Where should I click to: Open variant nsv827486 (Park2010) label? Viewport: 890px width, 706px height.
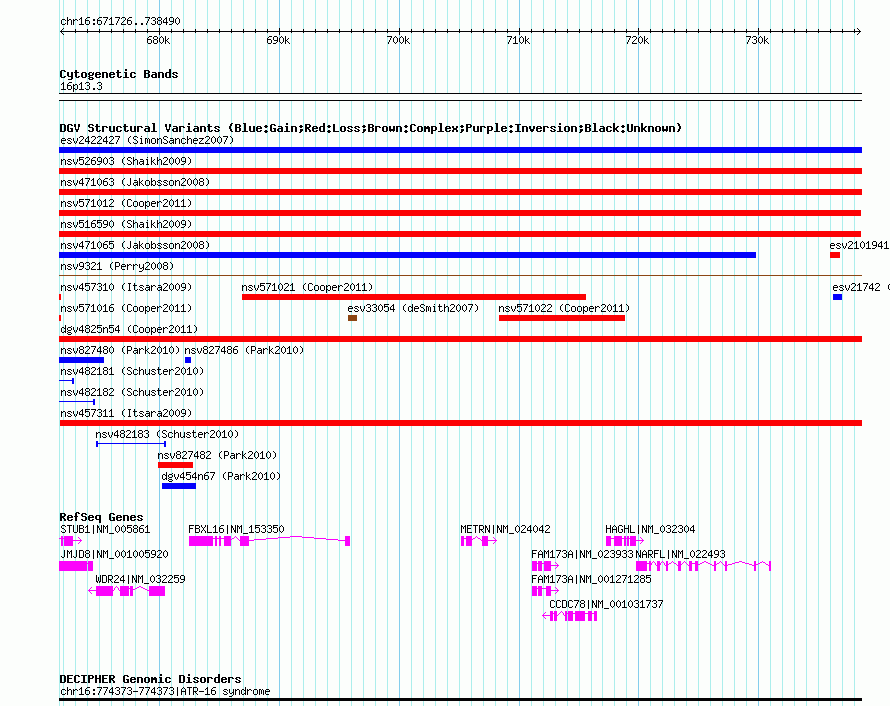coord(244,350)
